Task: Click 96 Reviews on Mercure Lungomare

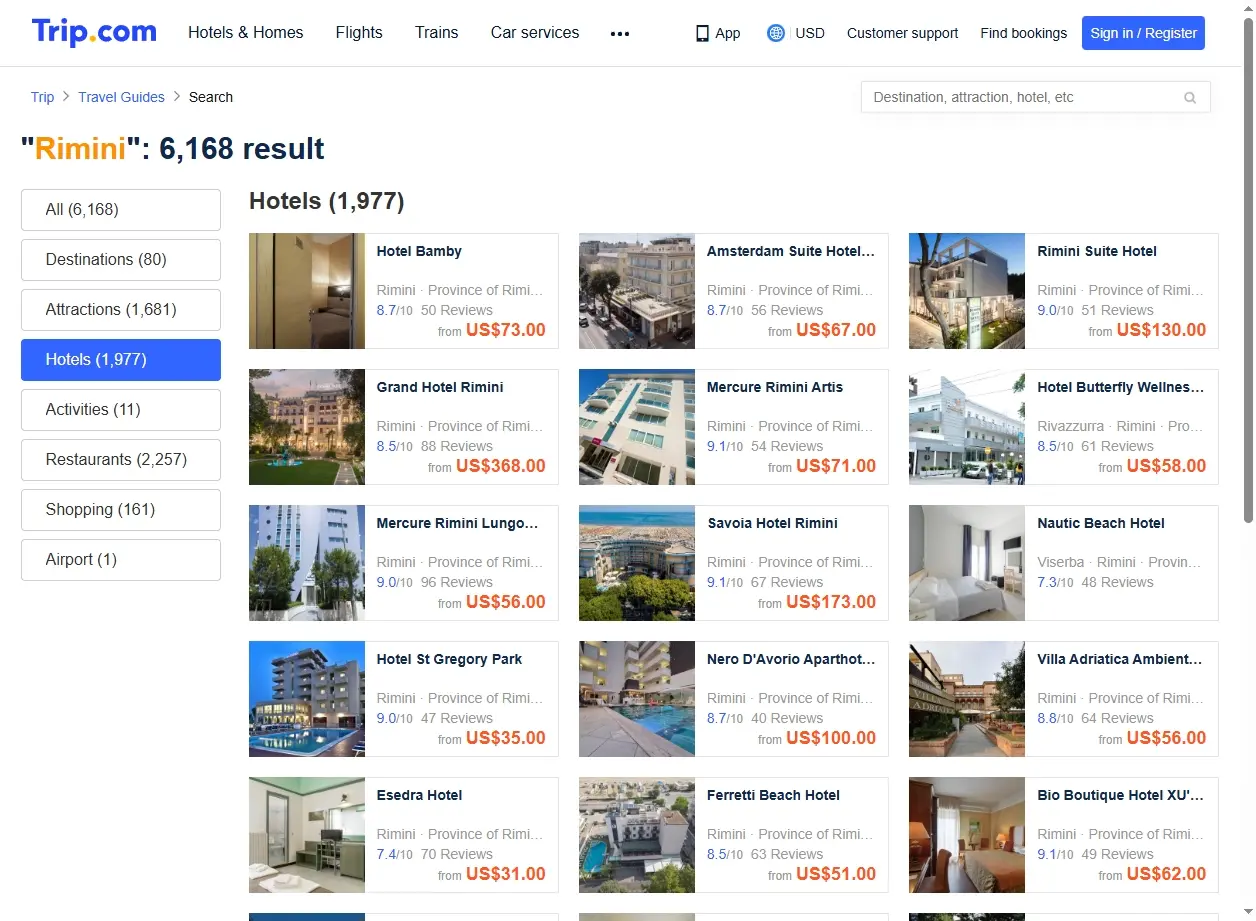Action: [457, 582]
